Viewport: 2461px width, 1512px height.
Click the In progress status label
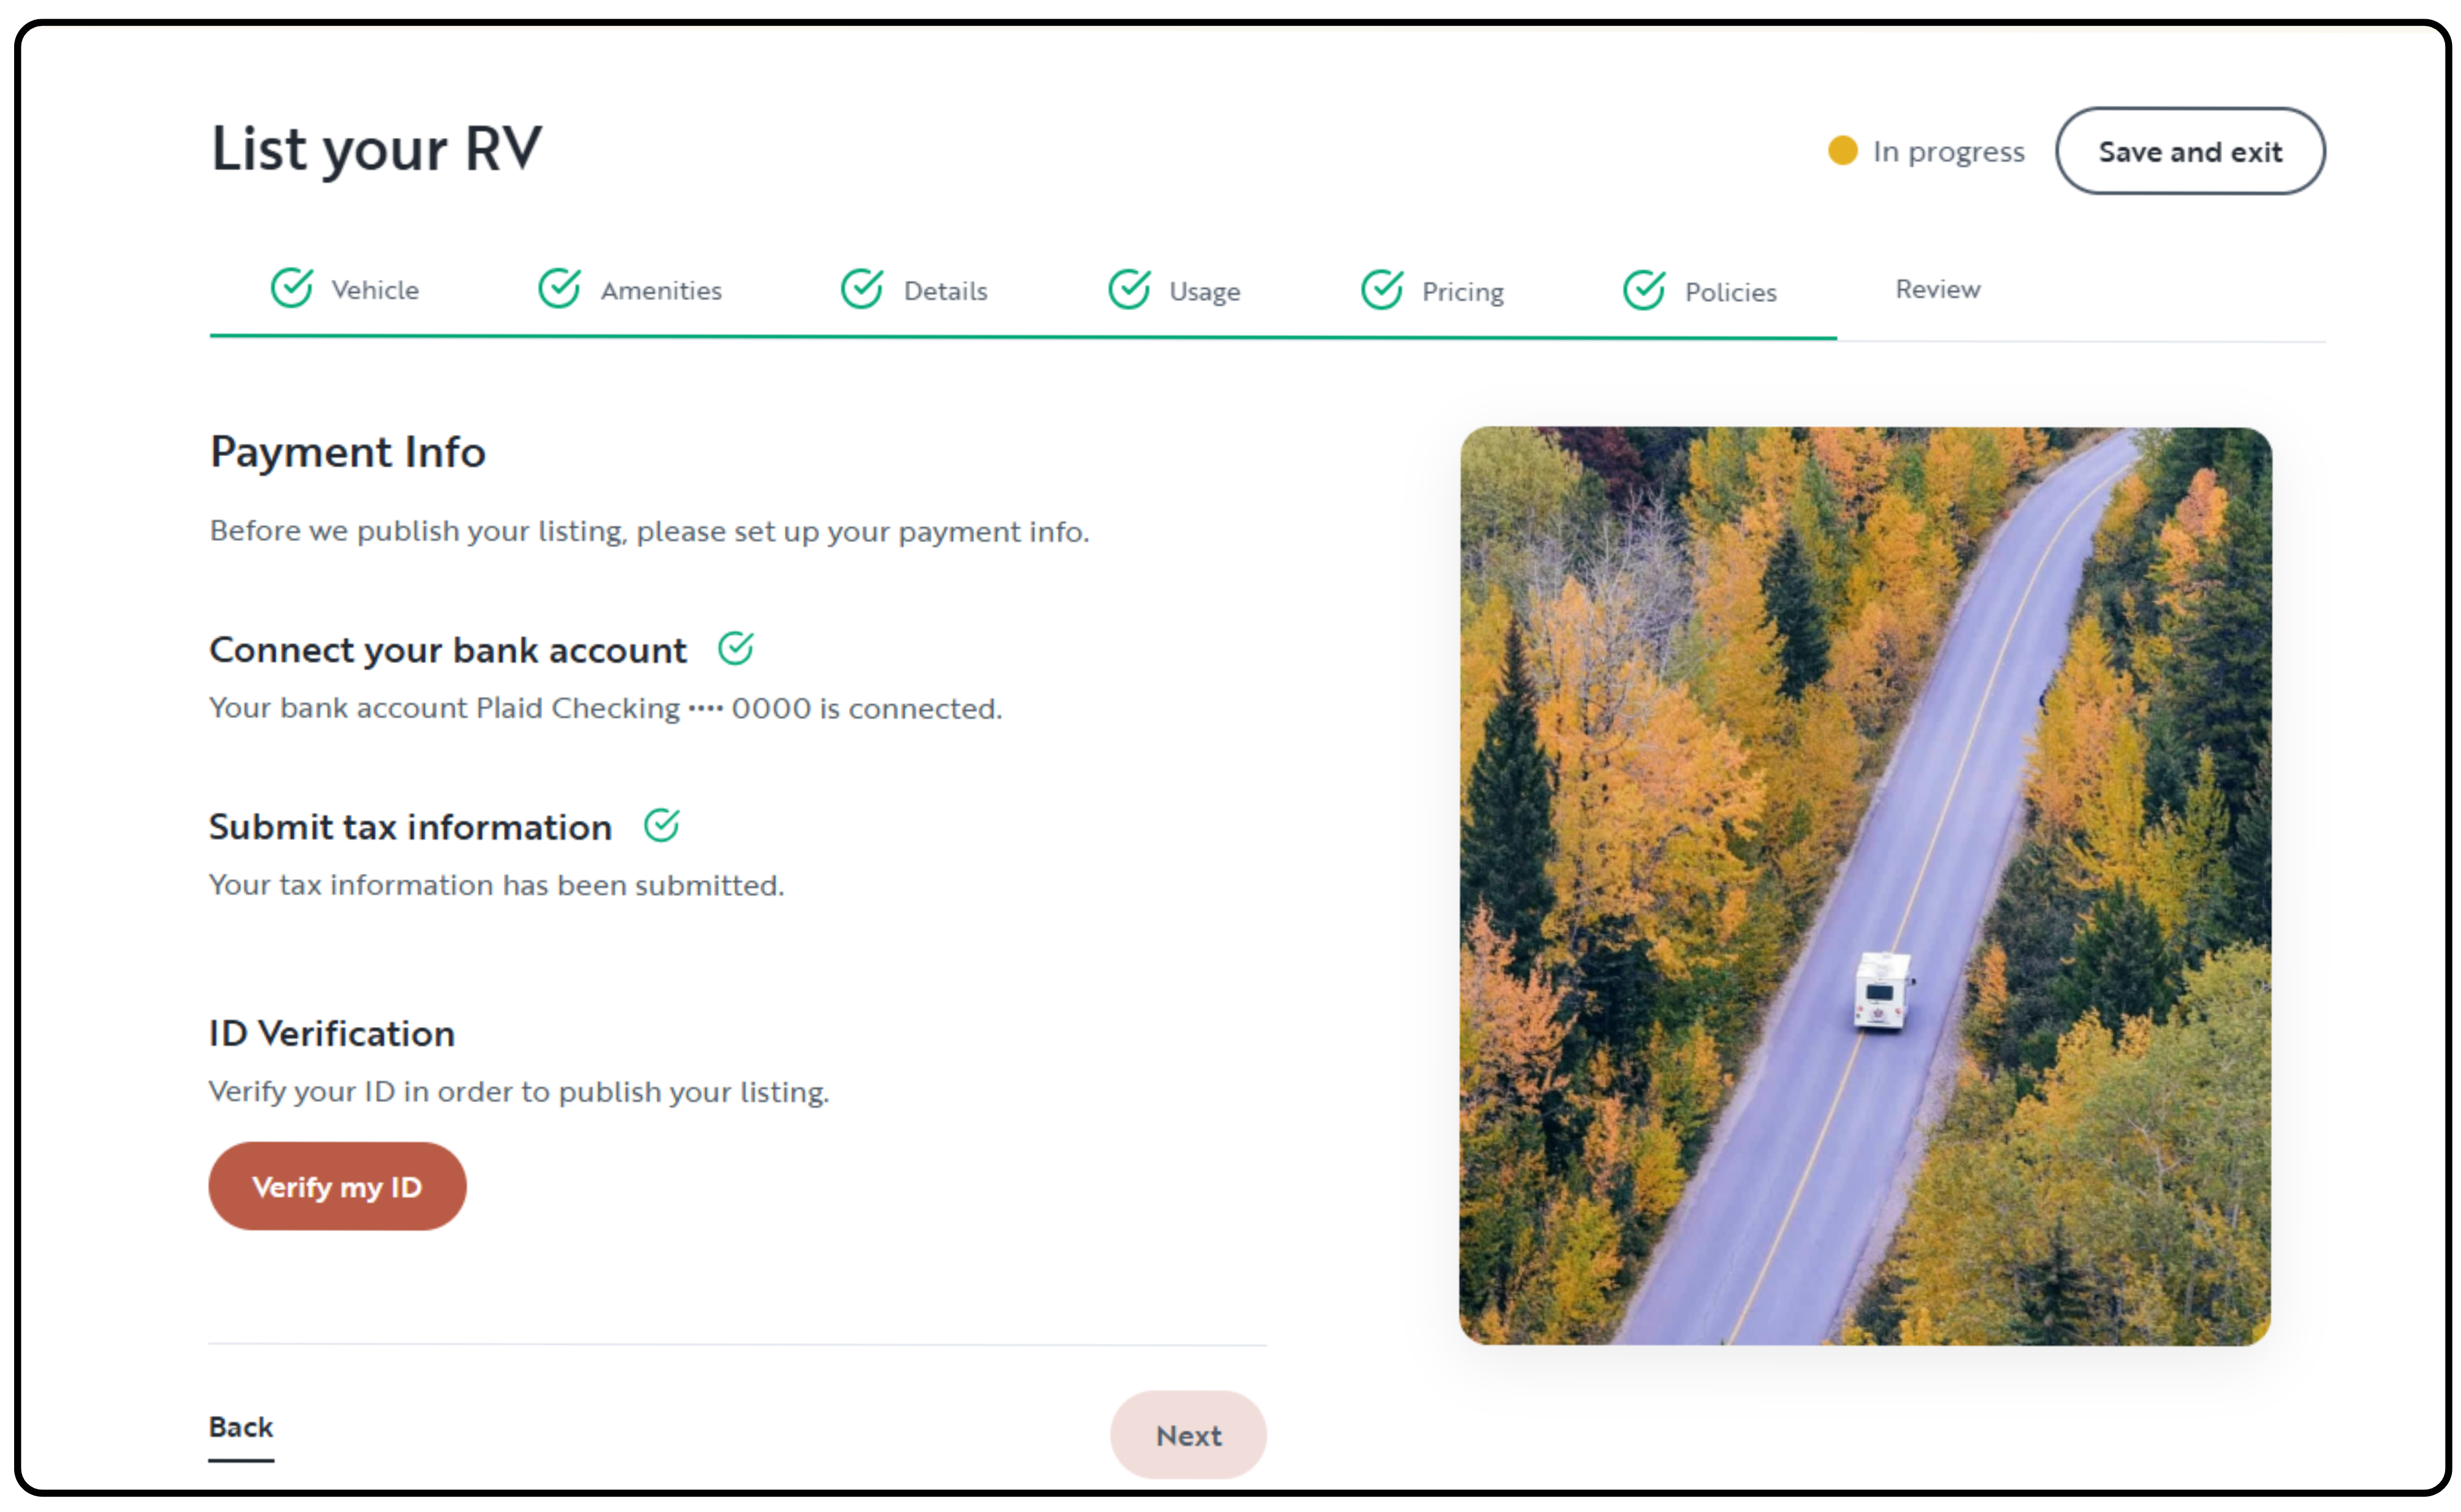point(1948,152)
